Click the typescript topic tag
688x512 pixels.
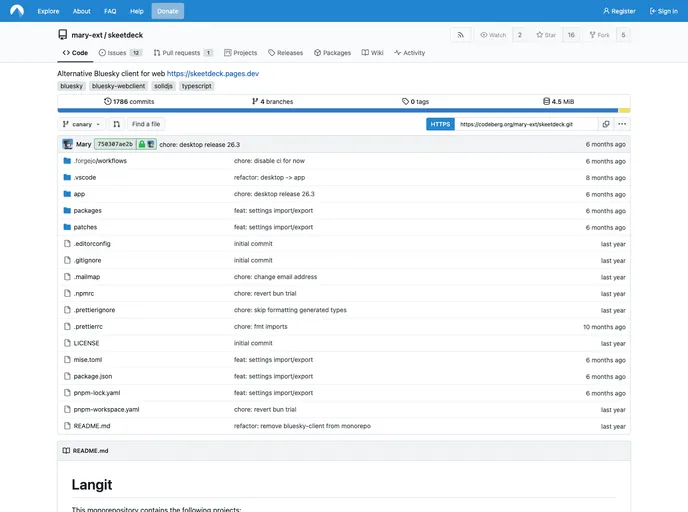pos(197,86)
